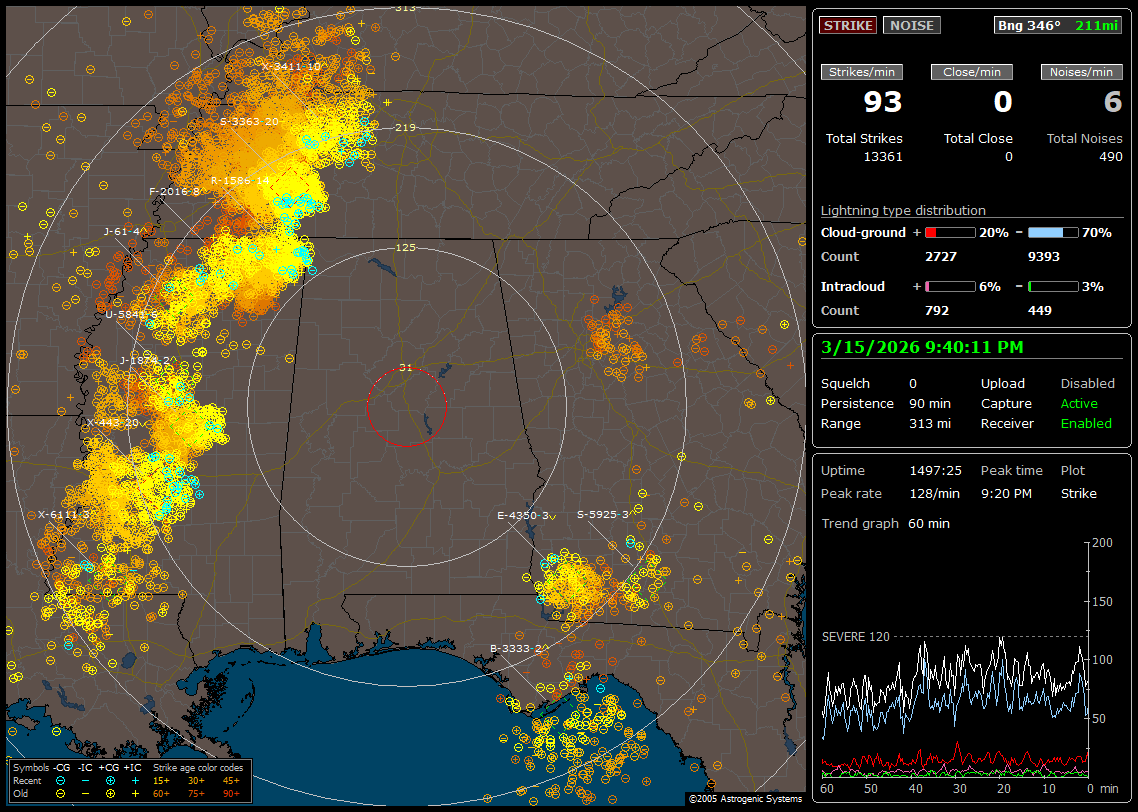Viewport: 1138px width, 812px height.
Task: Click the blue negative cloud-ground percentage bar
Action: click(x=1053, y=232)
